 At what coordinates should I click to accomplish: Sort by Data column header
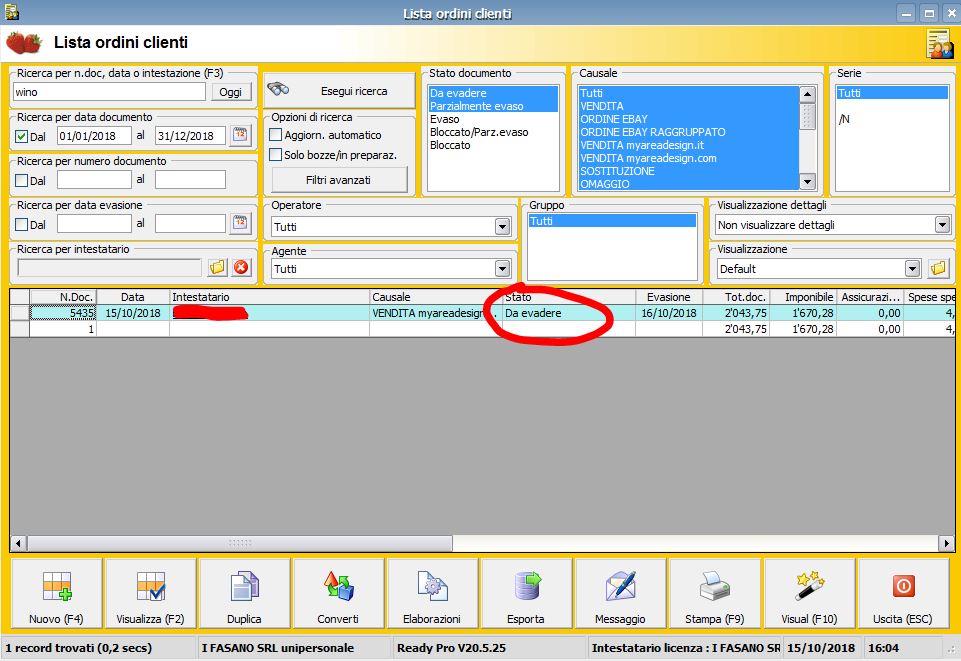(x=133, y=297)
